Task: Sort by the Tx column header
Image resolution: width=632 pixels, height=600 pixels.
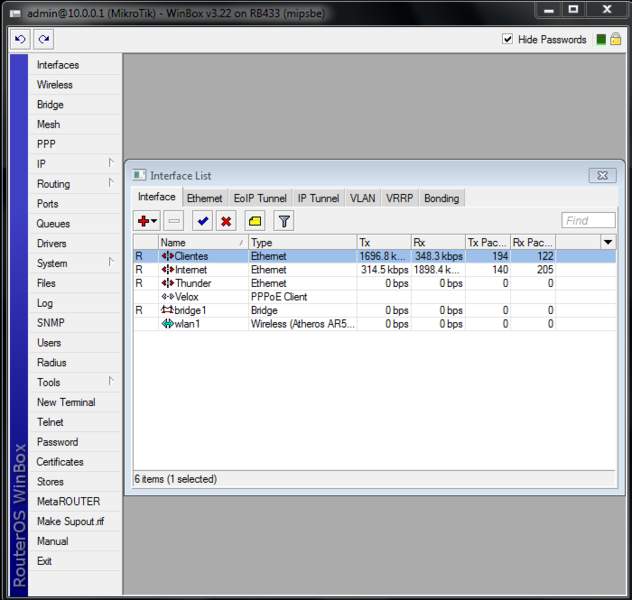Action: click(x=384, y=242)
